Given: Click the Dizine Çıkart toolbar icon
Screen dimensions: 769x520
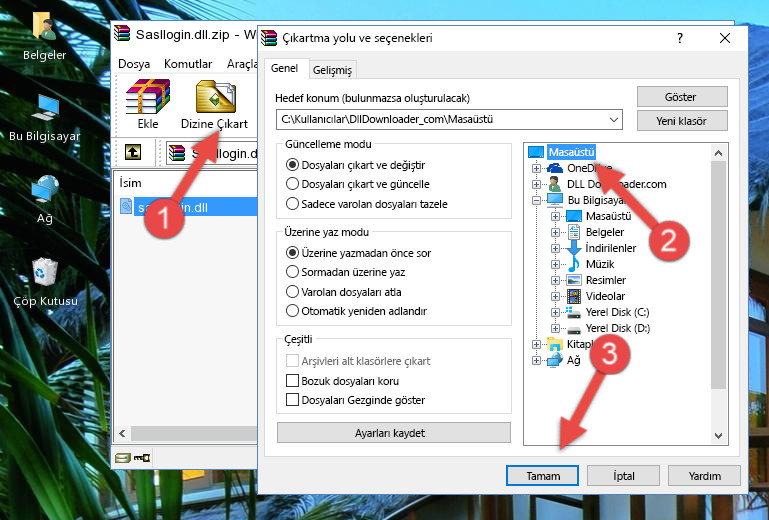Looking at the screenshot, I should (214, 105).
